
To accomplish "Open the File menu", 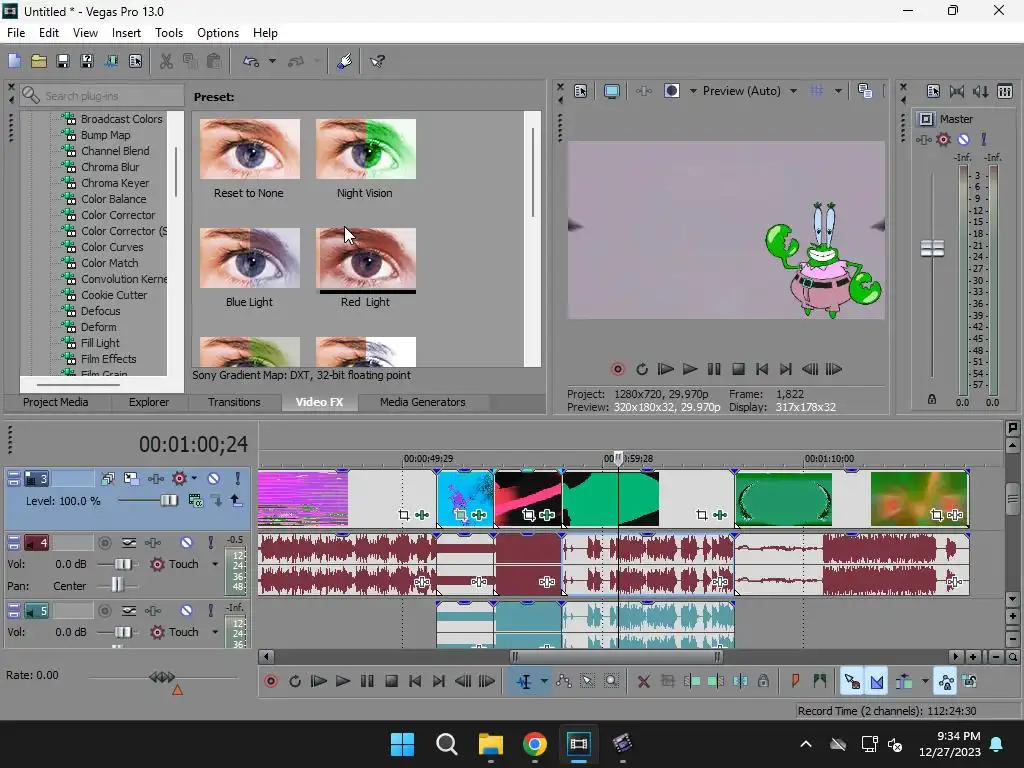I will click(16, 33).
